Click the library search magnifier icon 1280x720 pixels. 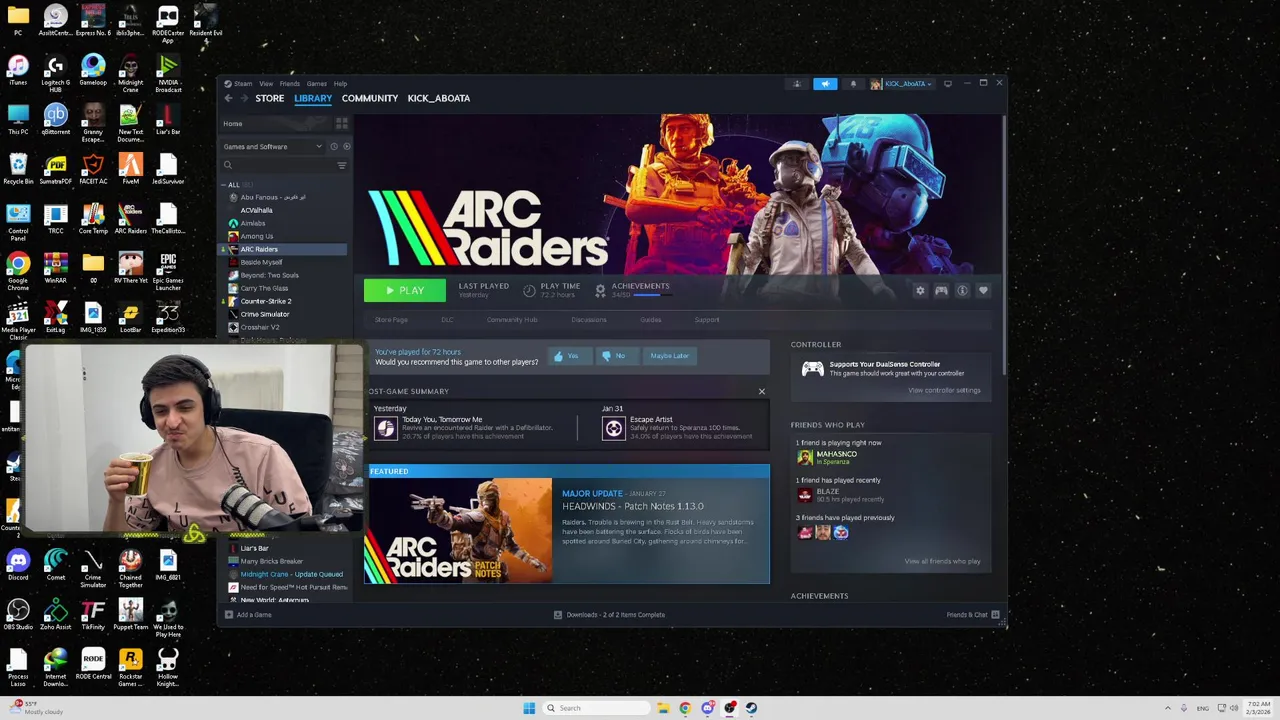tap(228, 165)
